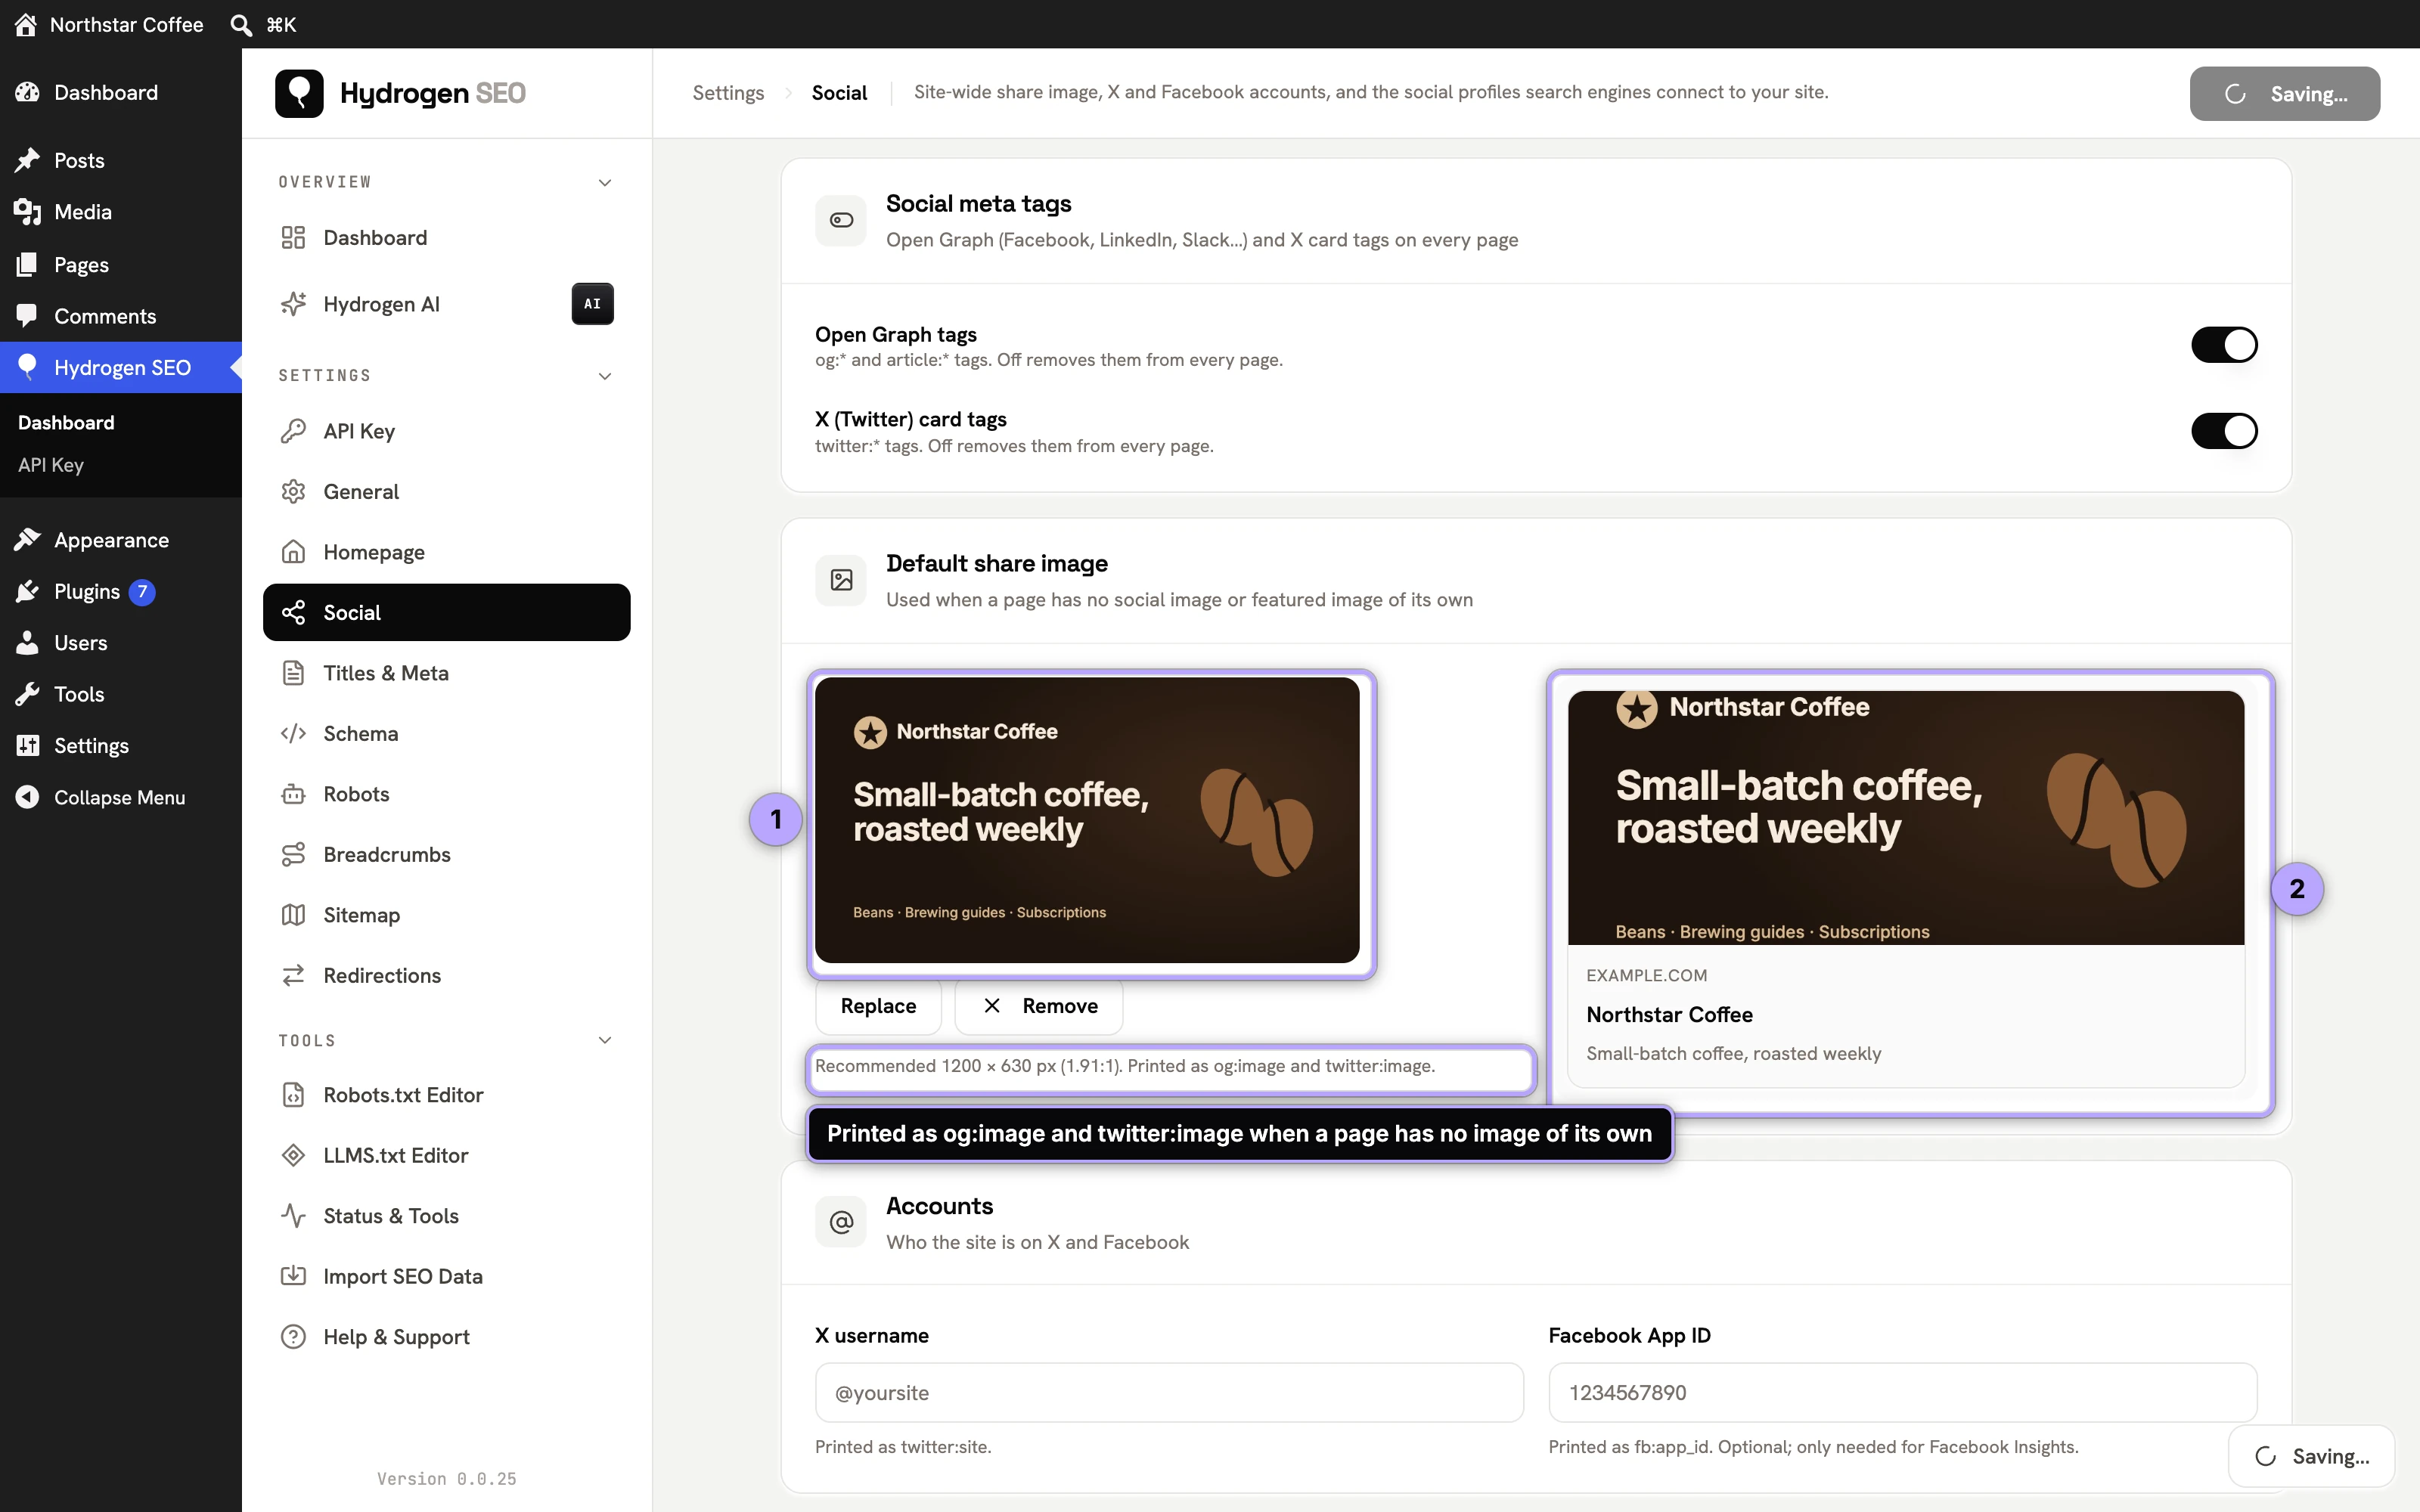This screenshot has width=2420, height=1512.
Task: Collapse the OVERVIEW section chevron
Action: (605, 182)
